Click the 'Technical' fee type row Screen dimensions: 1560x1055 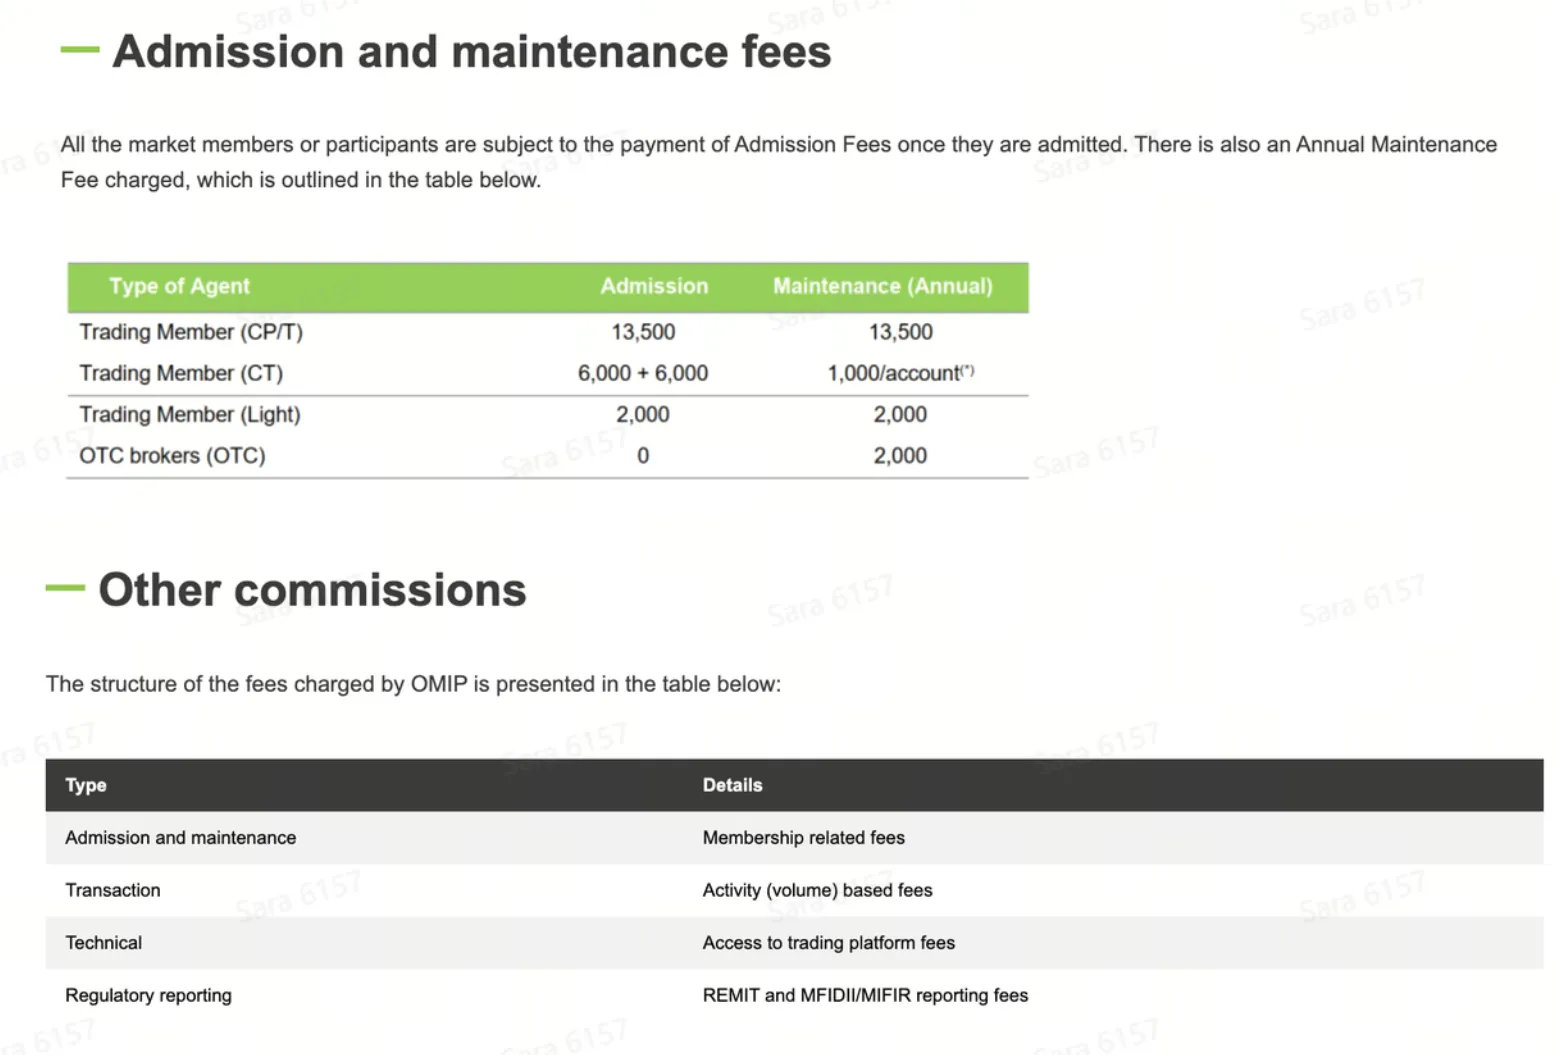[x=794, y=943]
